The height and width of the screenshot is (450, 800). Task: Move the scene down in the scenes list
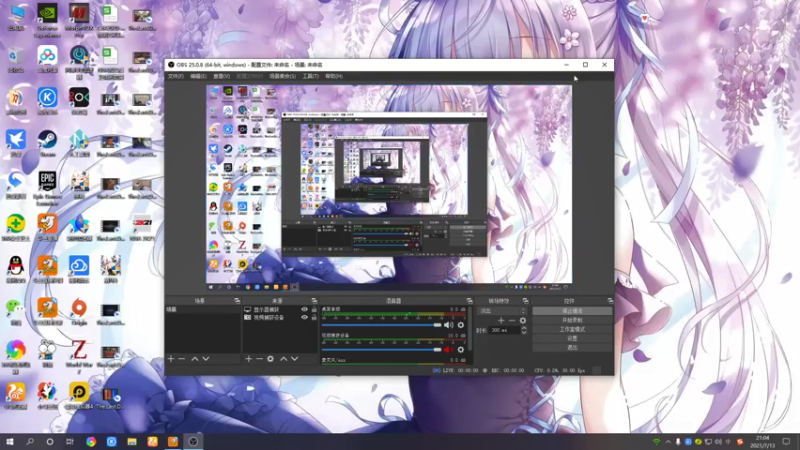click(x=206, y=359)
